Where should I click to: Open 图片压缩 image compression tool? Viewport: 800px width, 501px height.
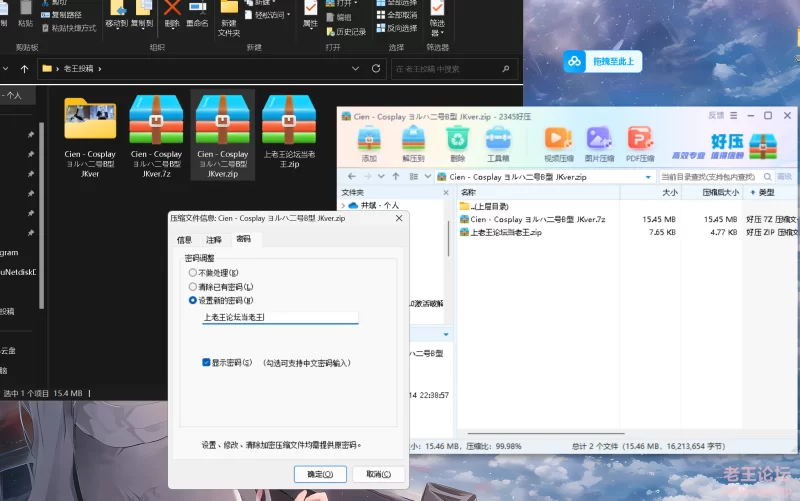[x=599, y=139]
